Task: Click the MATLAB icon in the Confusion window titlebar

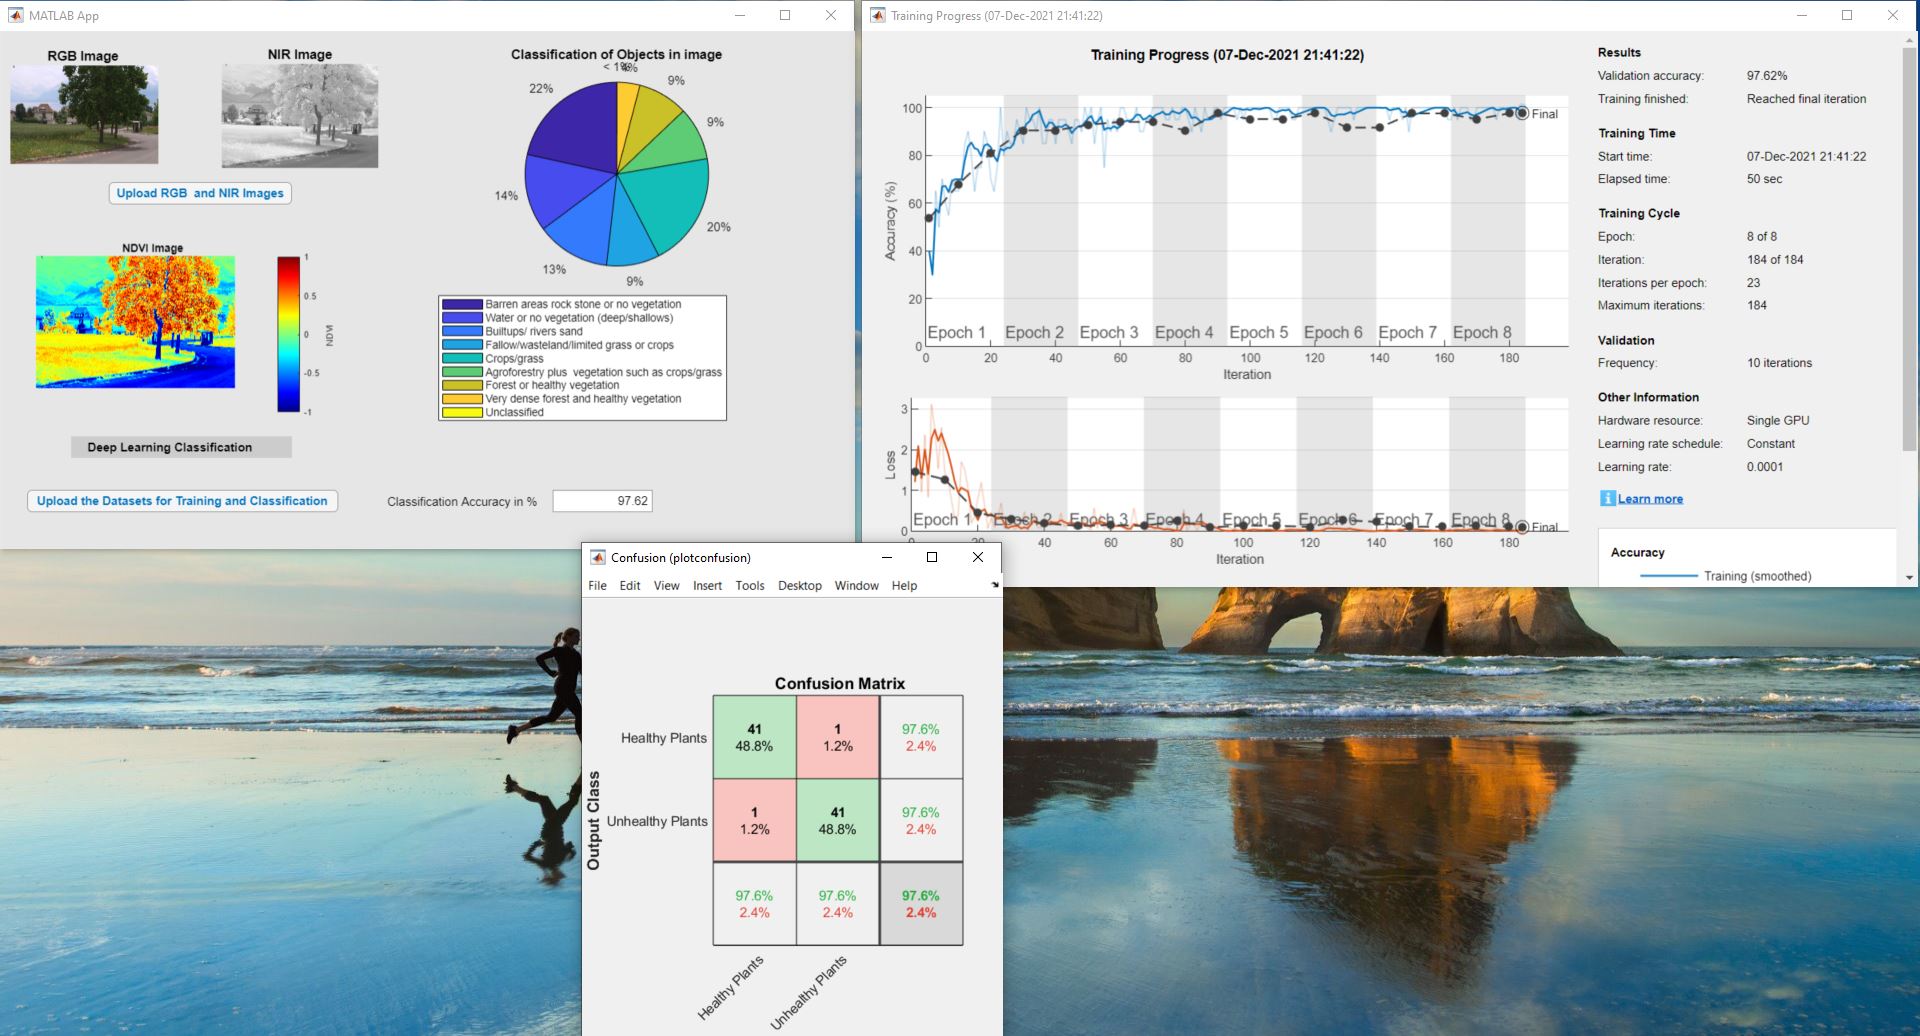Action: tap(598, 557)
